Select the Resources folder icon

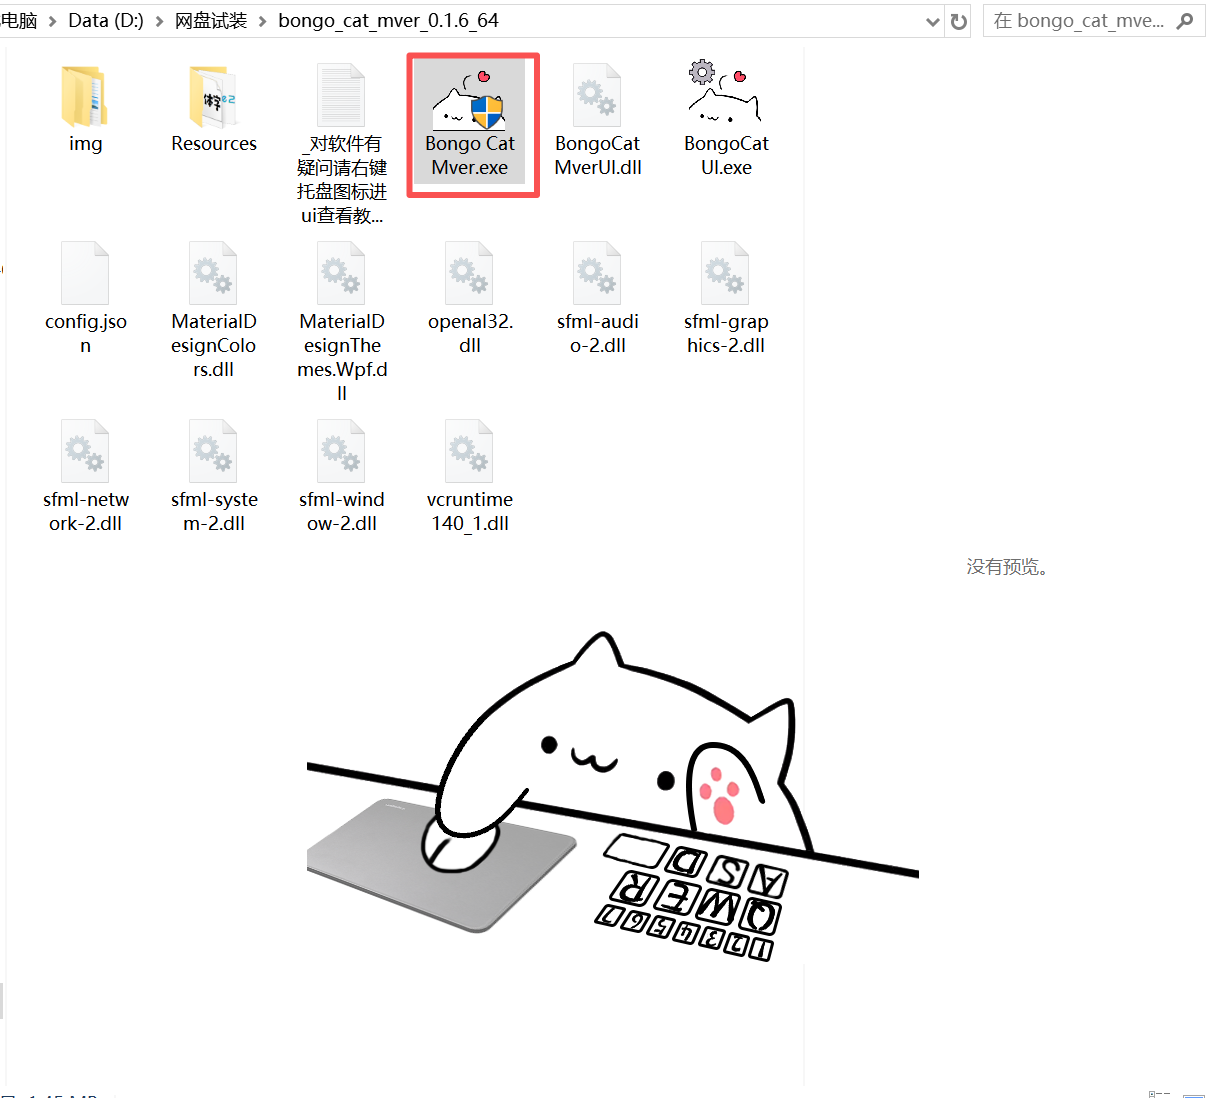point(213,96)
